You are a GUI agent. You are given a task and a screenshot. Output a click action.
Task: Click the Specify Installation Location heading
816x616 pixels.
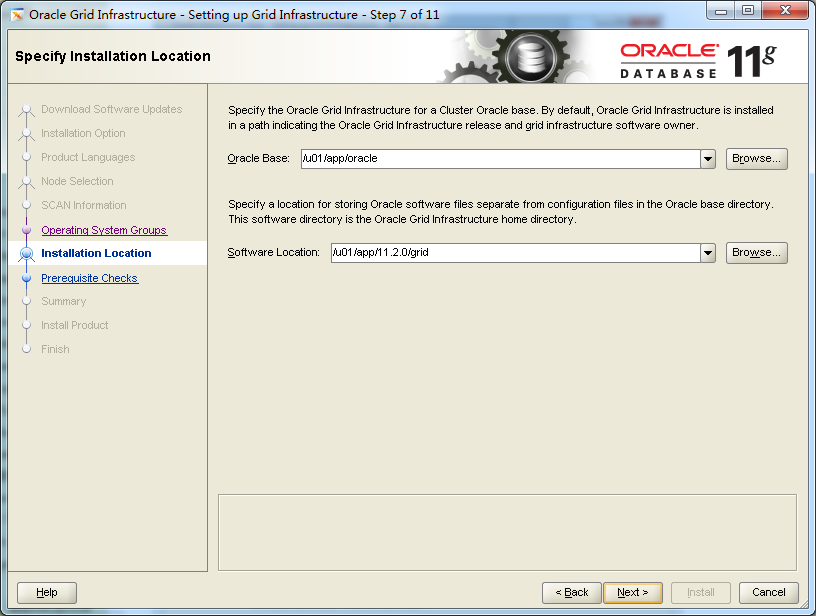click(x=113, y=56)
